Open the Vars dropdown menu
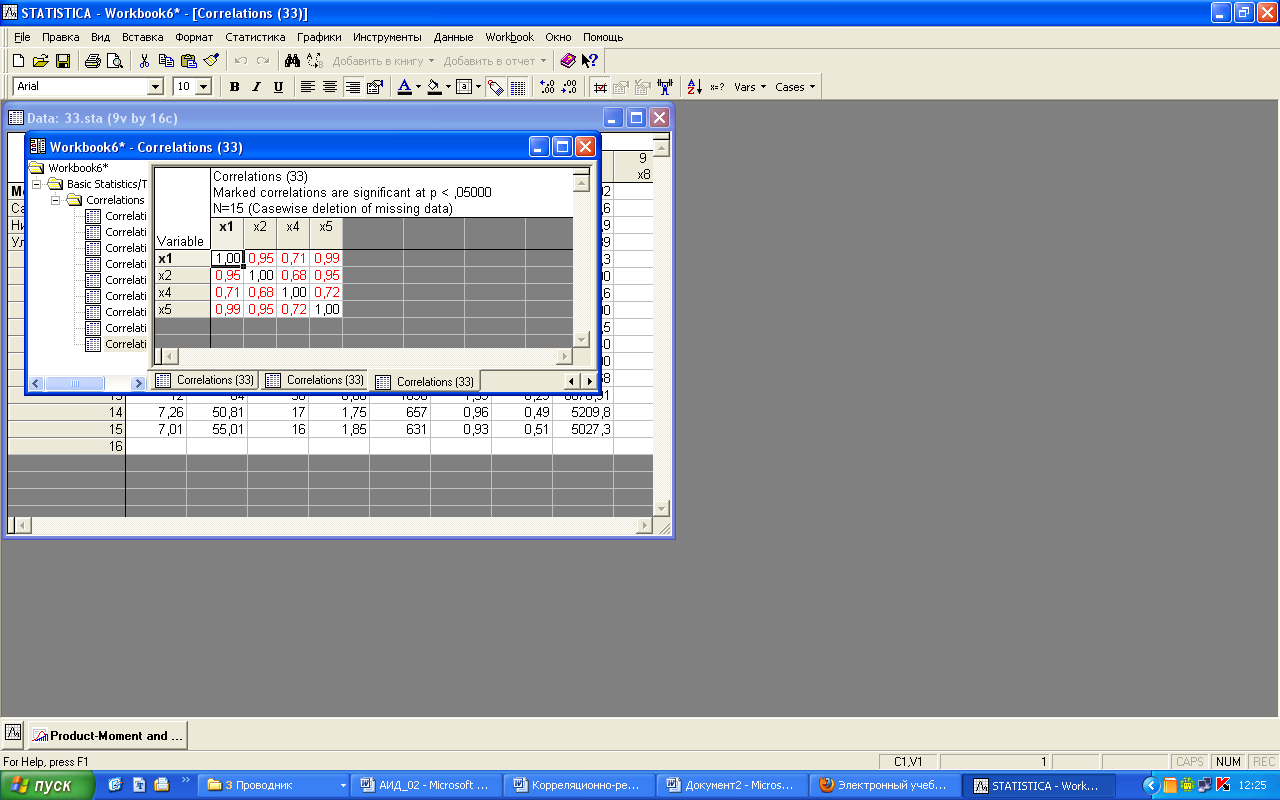This screenshot has height=800, width=1280. point(750,87)
